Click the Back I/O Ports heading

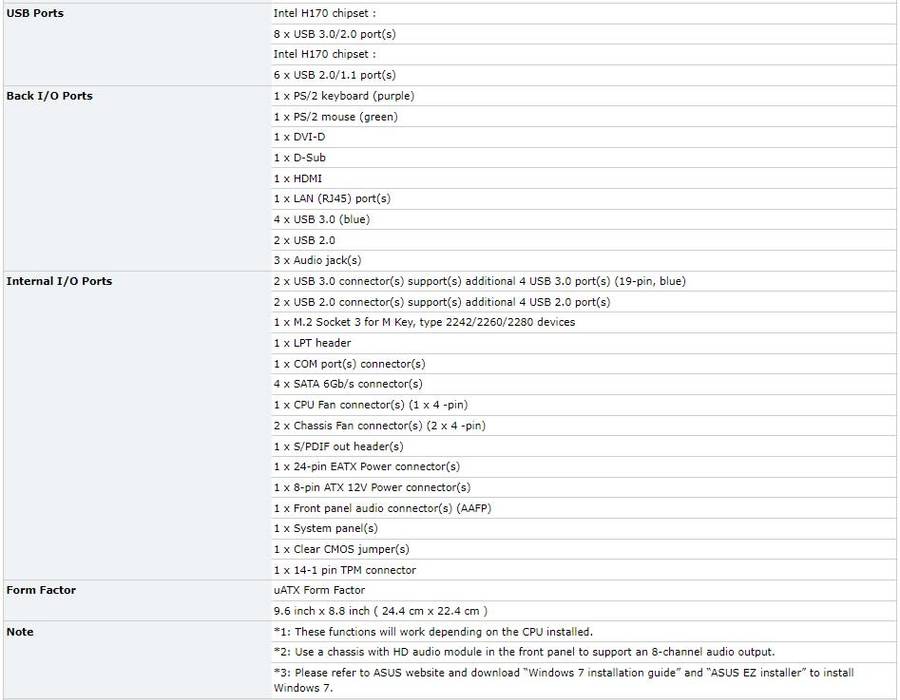point(49,96)
